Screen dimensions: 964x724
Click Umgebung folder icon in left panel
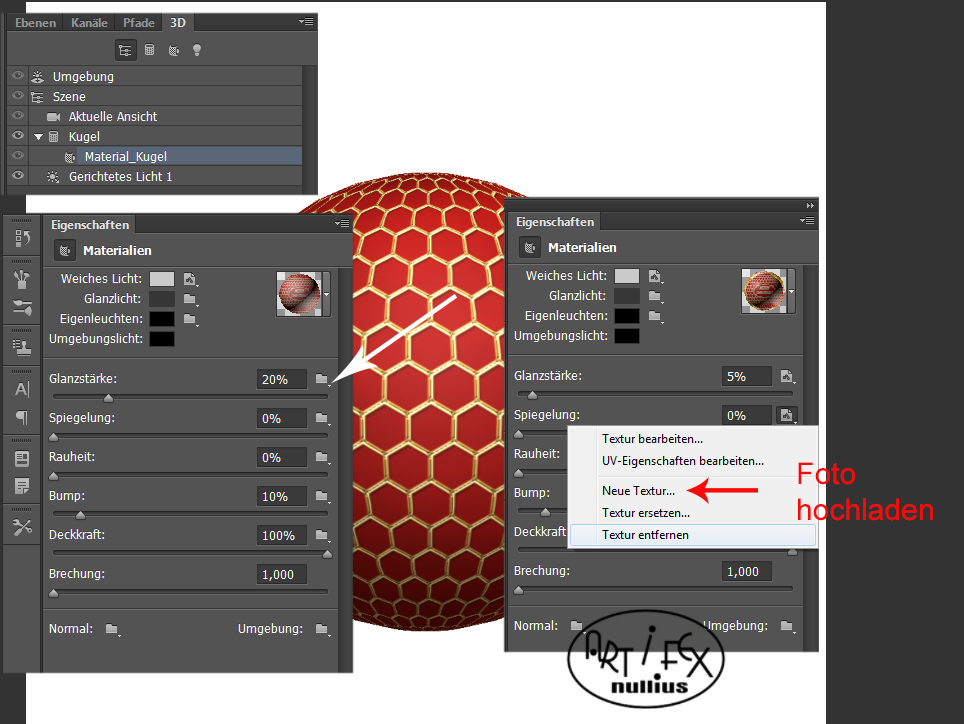coord(323,629)
